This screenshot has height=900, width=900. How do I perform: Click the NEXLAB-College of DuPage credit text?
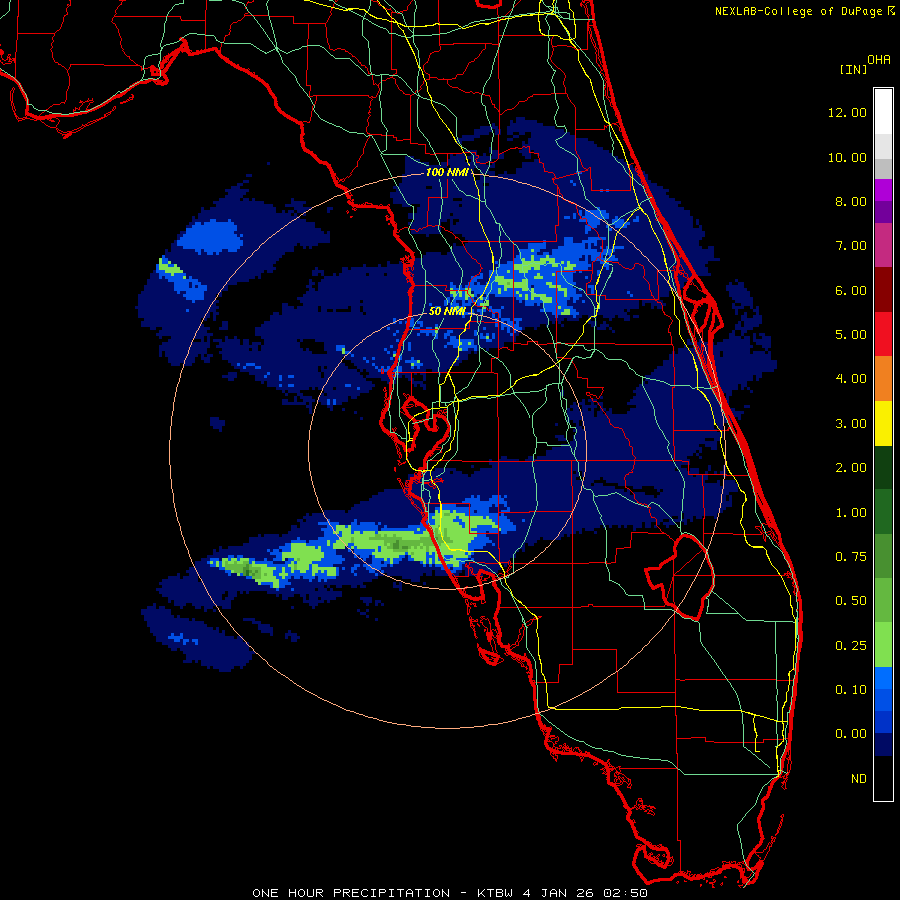(x=799, y=11)
